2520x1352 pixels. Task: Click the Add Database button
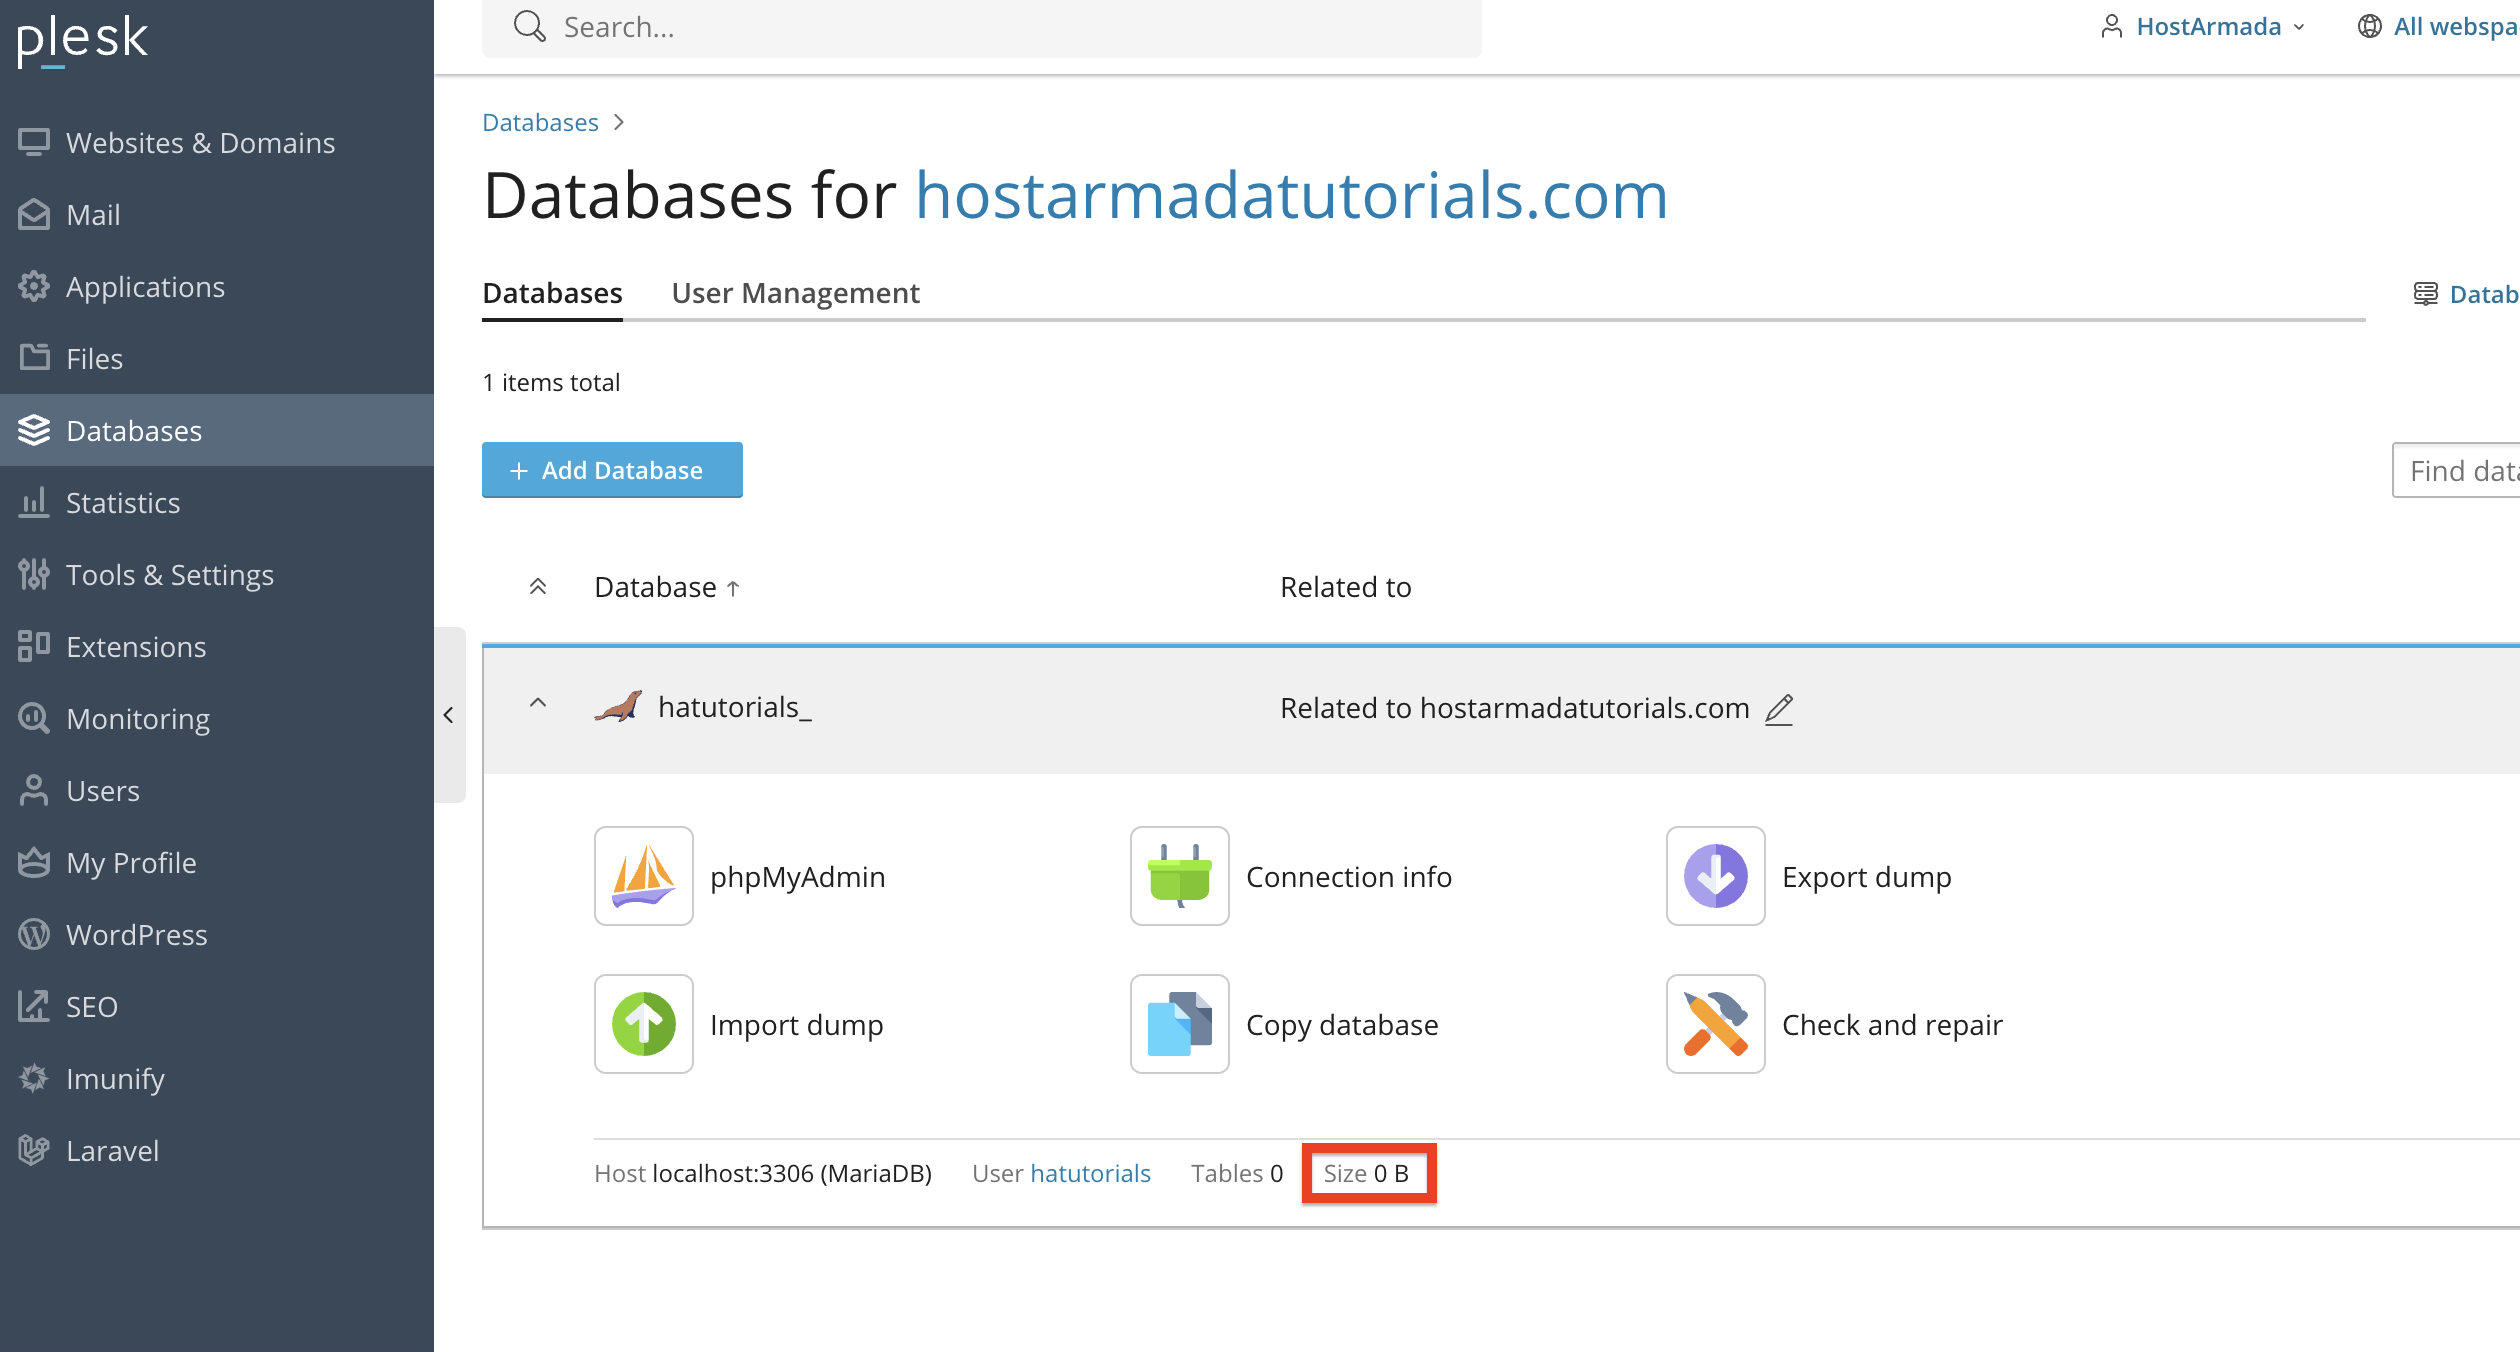coord(612,470)
